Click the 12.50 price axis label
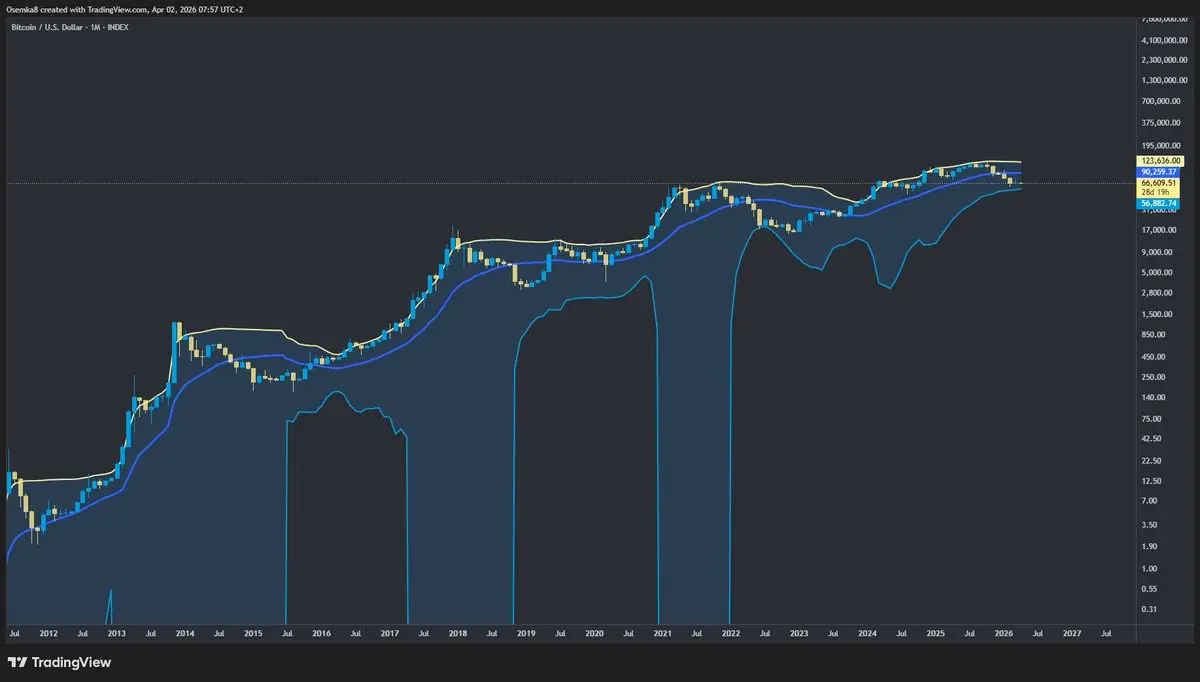Viewport: 1200px width, 682px height. (x=1152, y=481)
